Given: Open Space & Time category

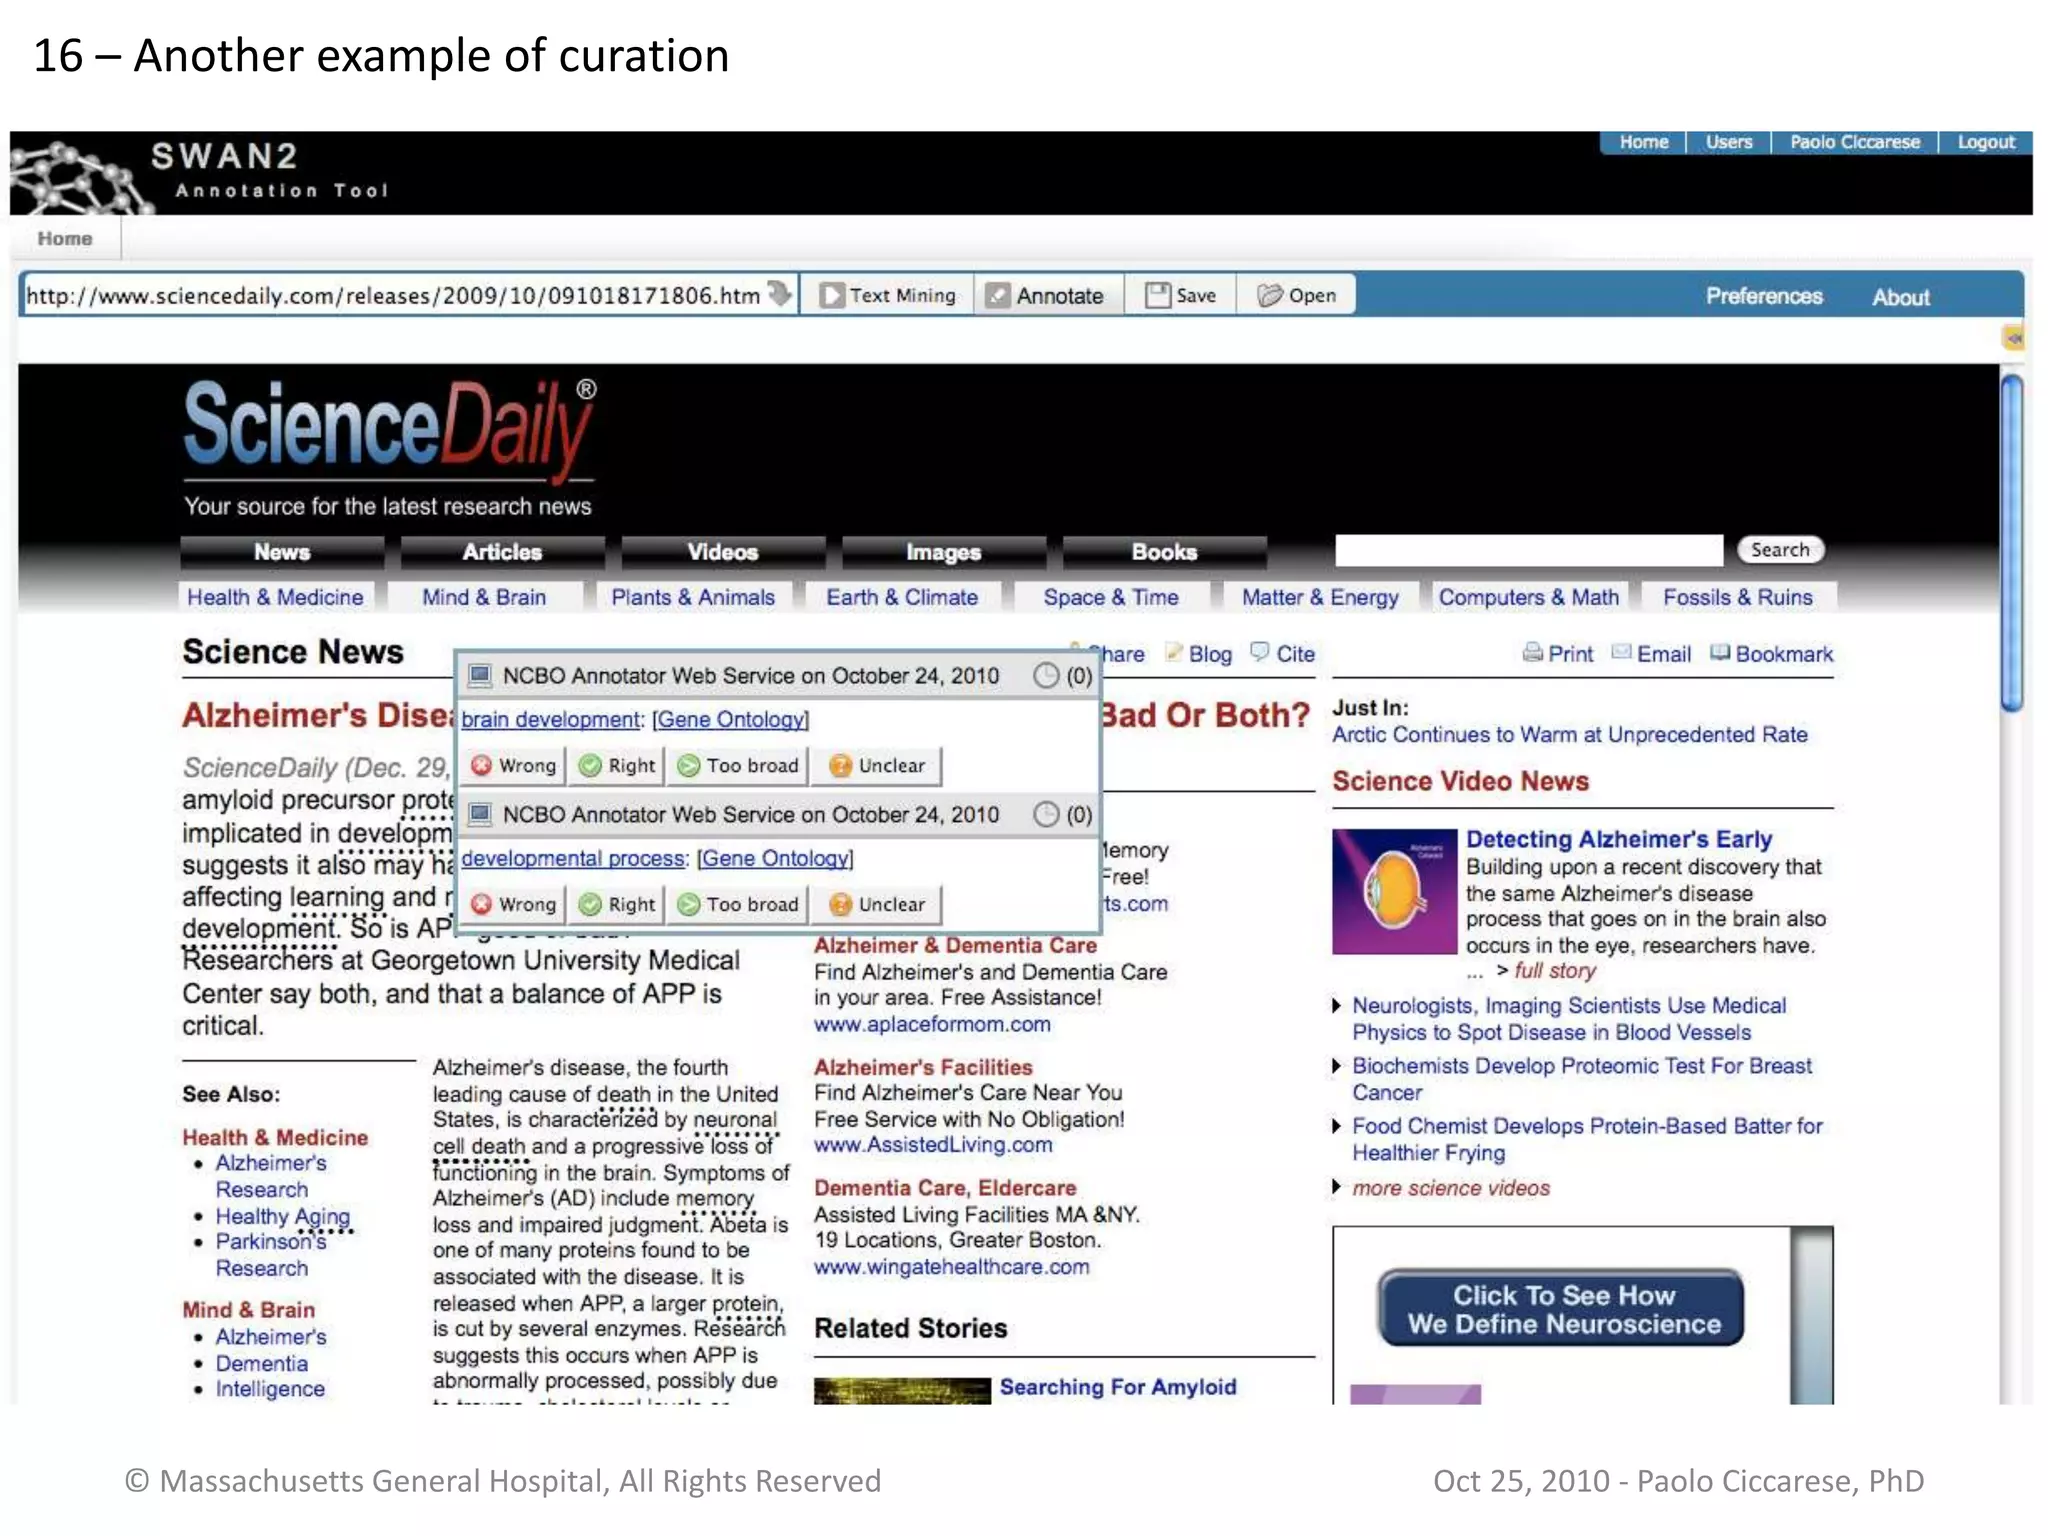Looking at the screenshot, I should point(1111,597).
